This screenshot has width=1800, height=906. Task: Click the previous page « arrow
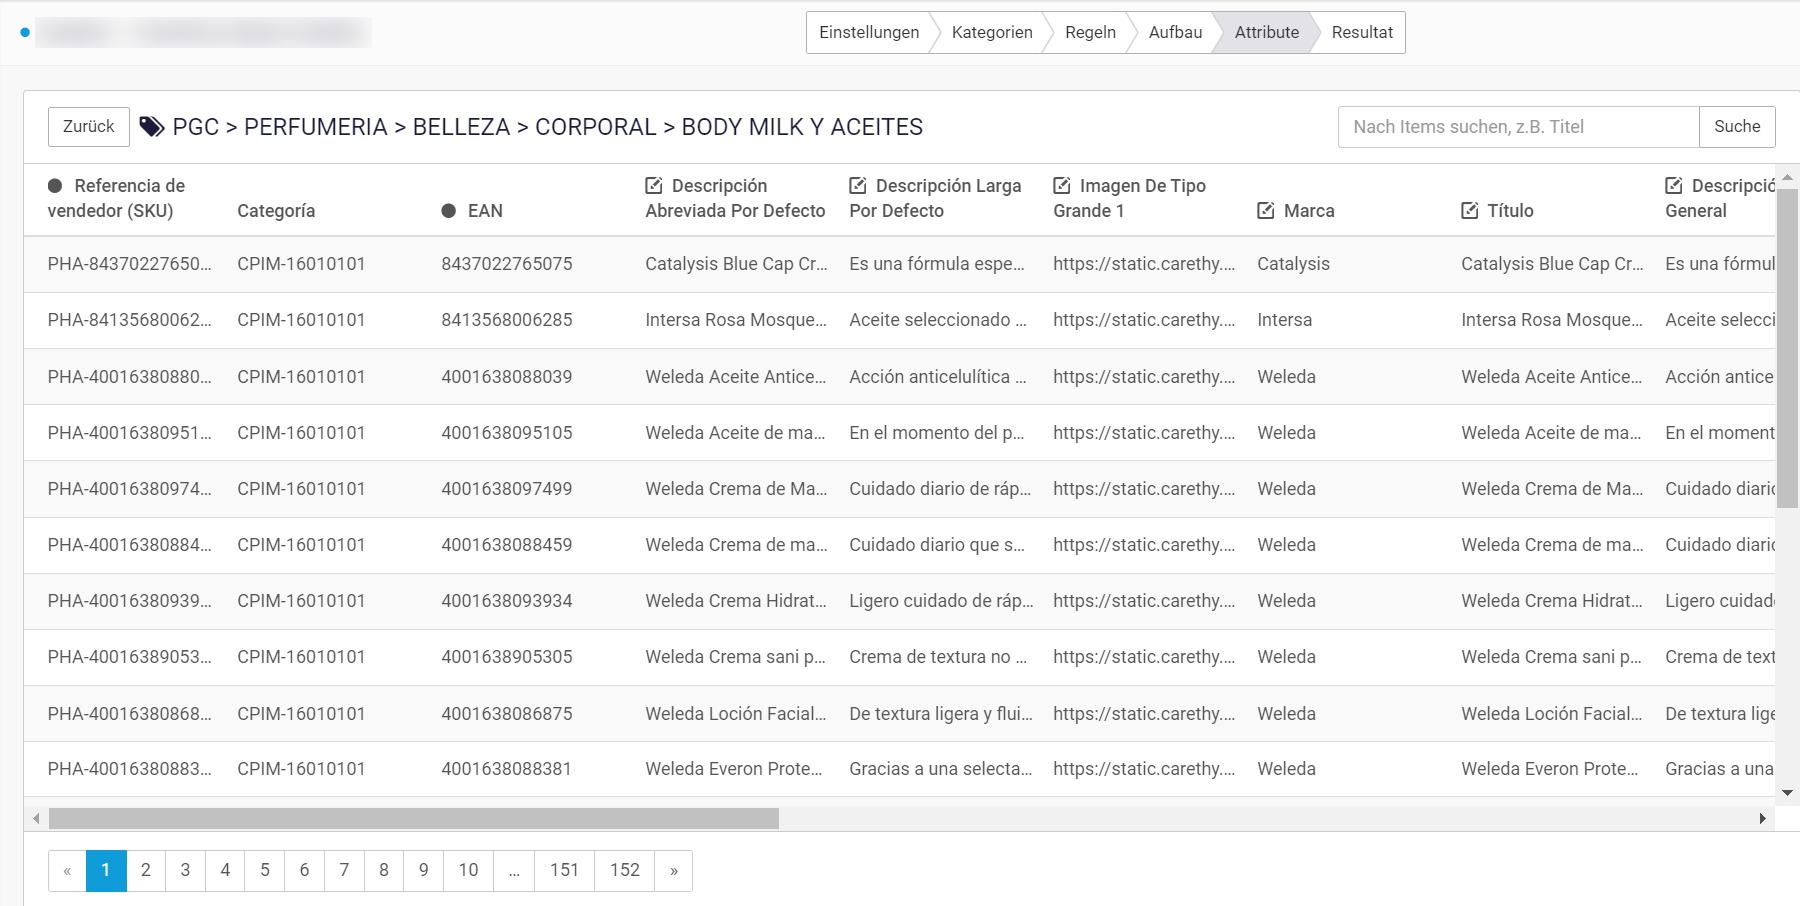point(67,870)
